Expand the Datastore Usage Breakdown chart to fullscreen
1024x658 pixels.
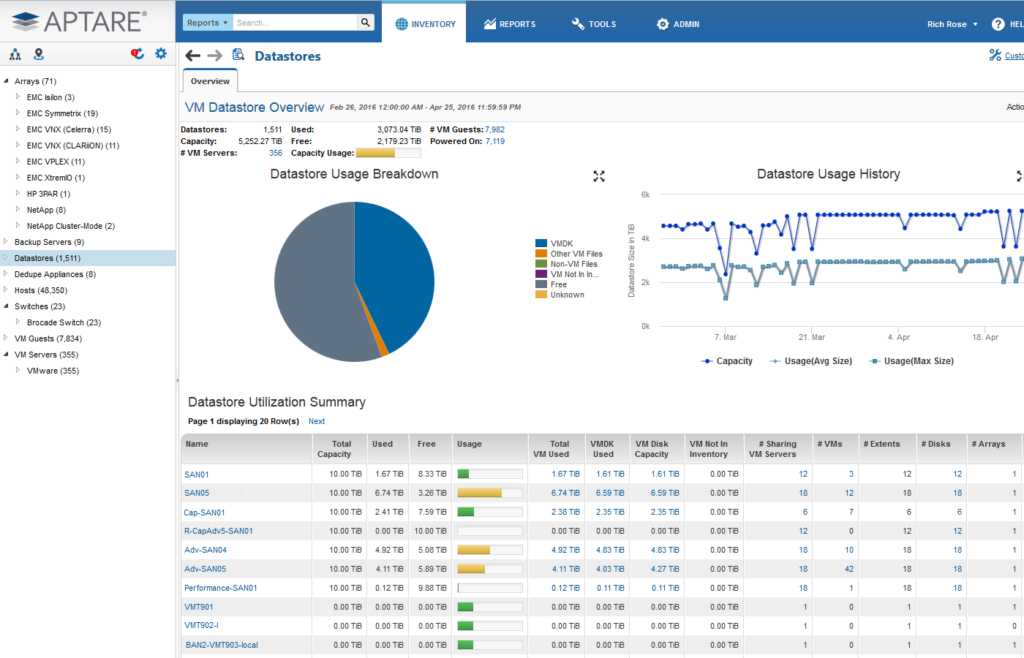pyautogui.click(x=599, y=176)
